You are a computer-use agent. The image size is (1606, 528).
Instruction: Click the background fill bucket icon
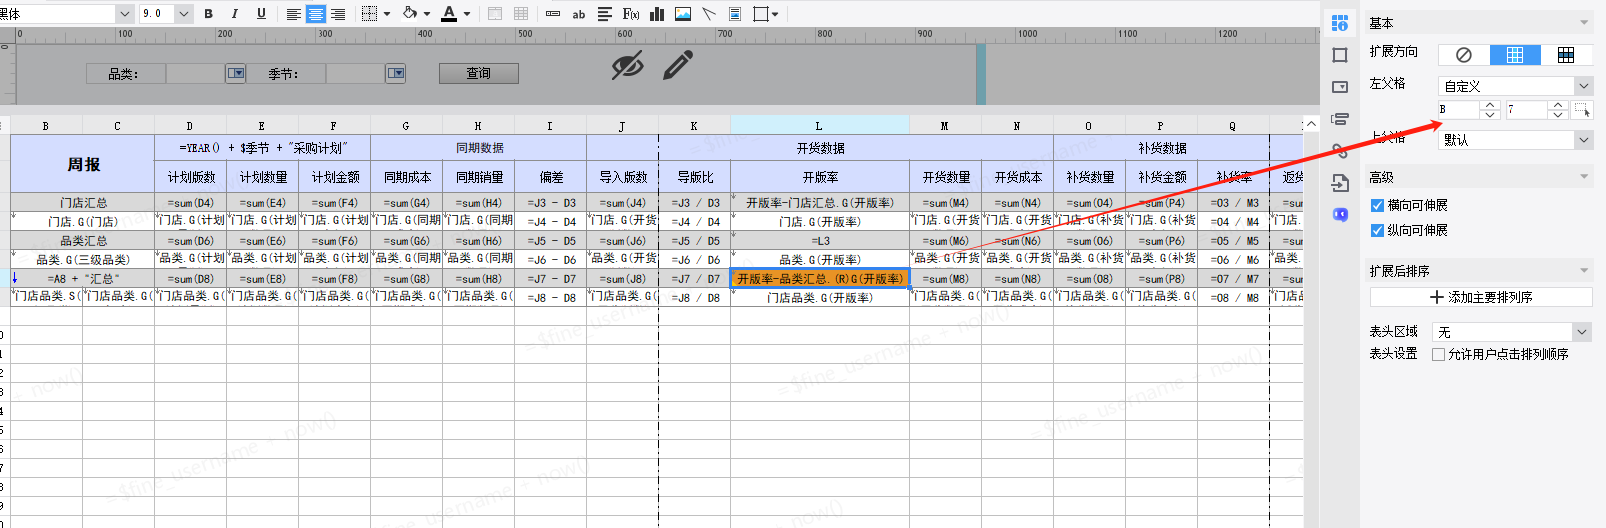click(x=409, y=14)
